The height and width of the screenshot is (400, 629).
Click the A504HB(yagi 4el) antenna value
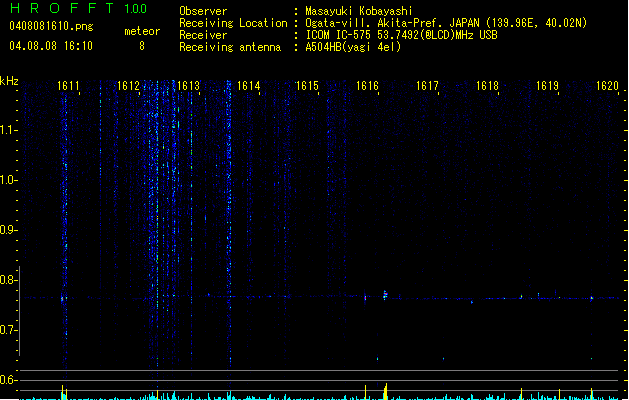click(353, 47)
